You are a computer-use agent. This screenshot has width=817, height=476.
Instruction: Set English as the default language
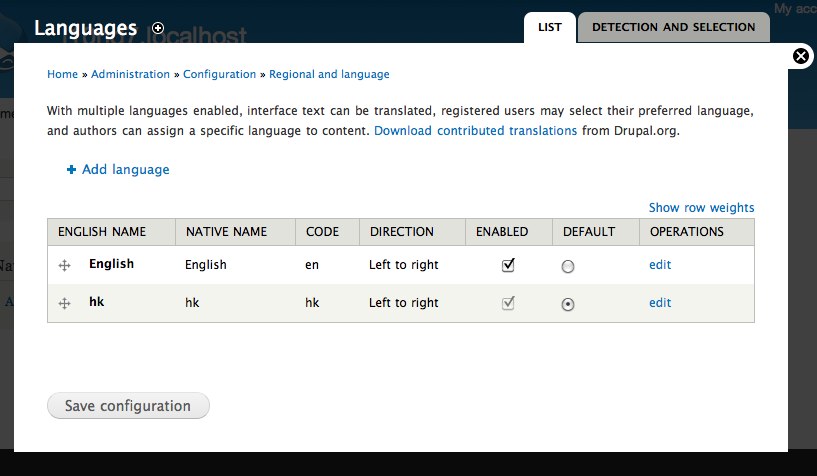point(568,266)
